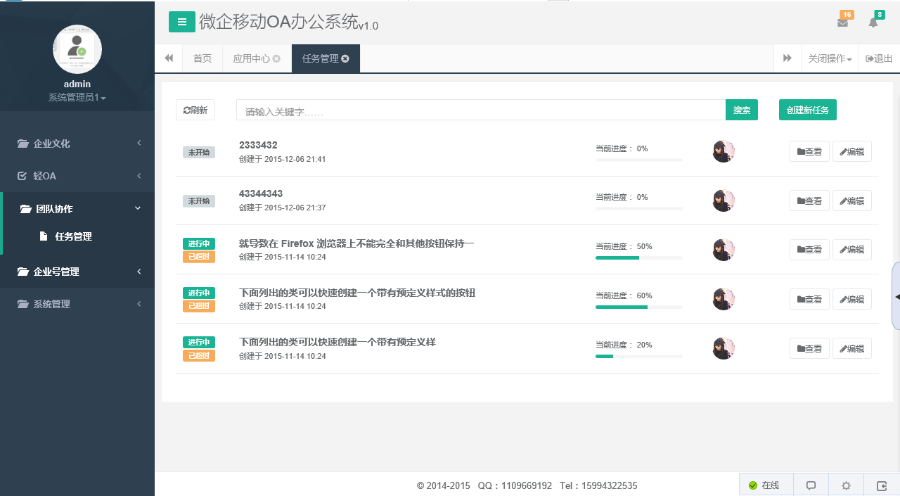Click the green hamburger menu toggle button
The height and width of the screenshot is (496, 900).
181,22
